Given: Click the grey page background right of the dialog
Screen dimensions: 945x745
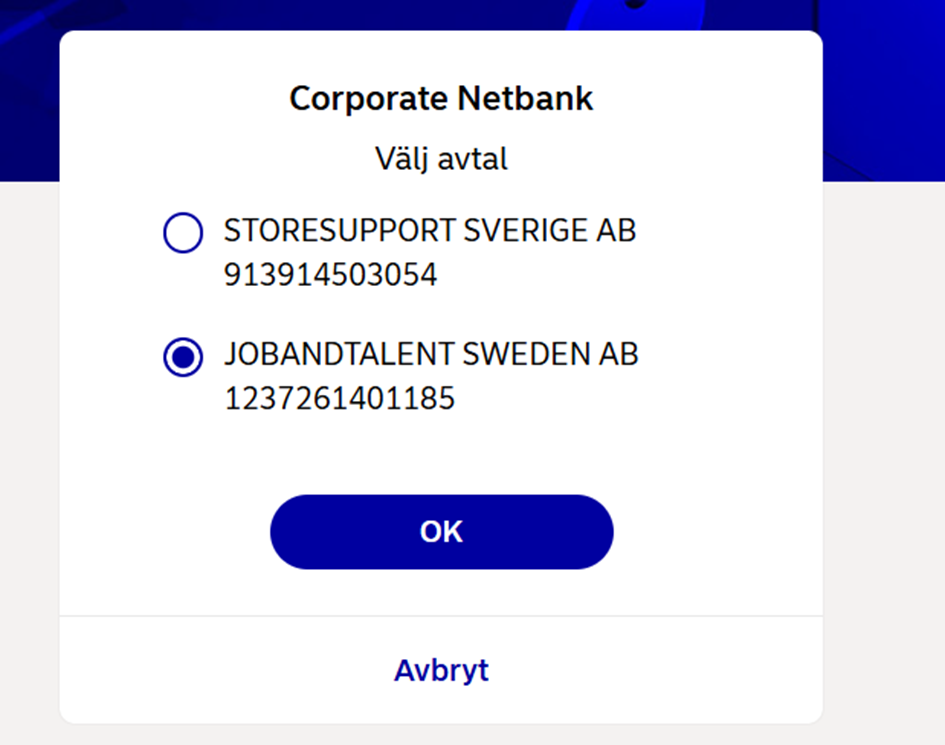Looking at the screenshot, I should (884, 450).
